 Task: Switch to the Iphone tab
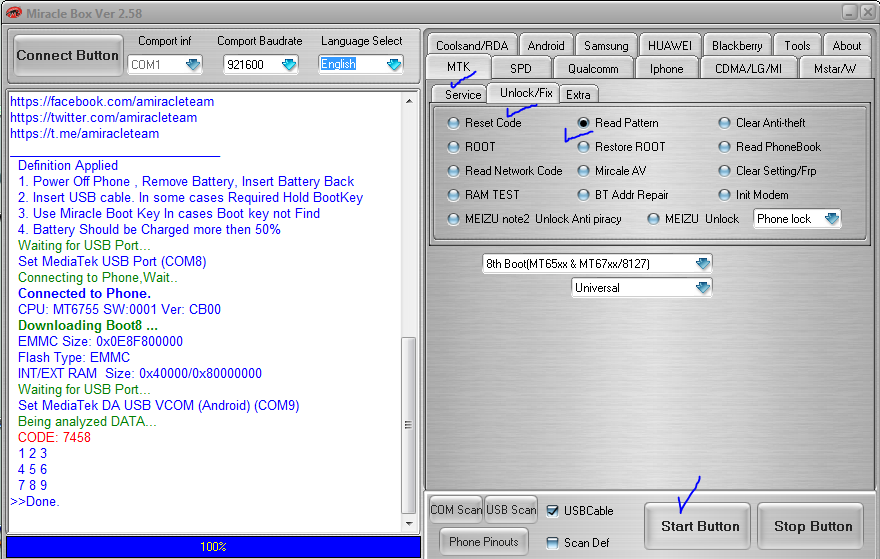click(x=667, y=68)
